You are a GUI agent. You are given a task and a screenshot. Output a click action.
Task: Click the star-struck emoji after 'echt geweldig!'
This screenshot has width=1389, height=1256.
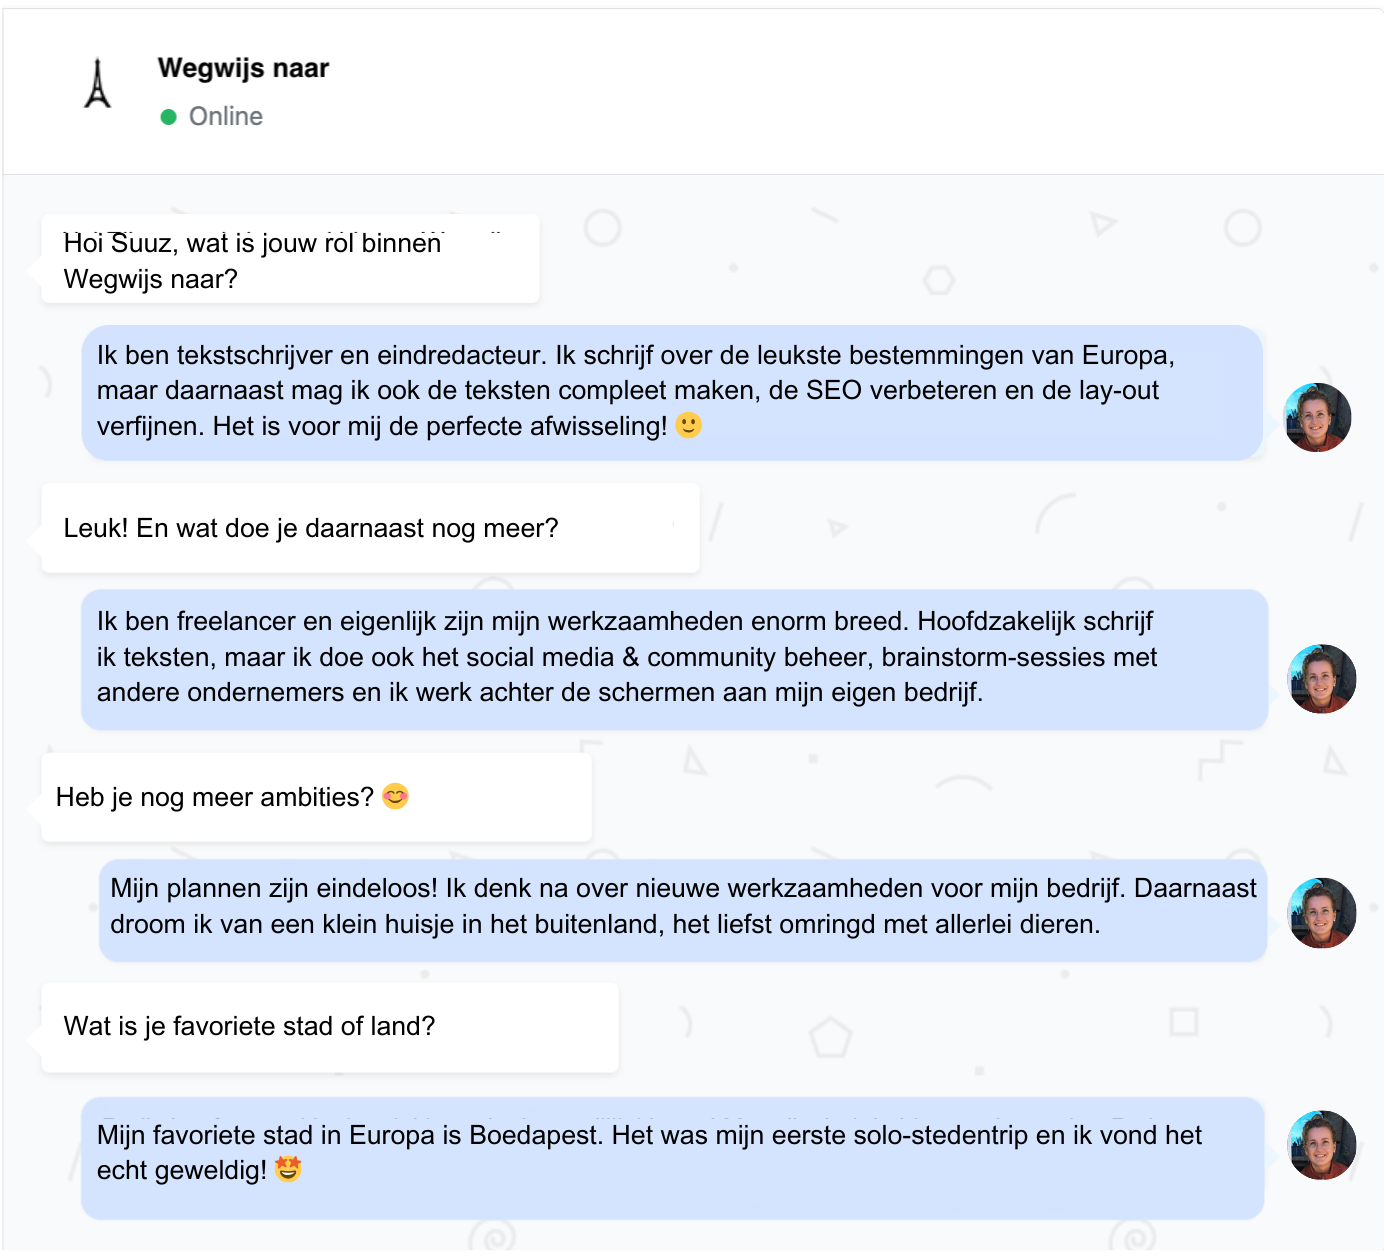[x=288, y=1168]
